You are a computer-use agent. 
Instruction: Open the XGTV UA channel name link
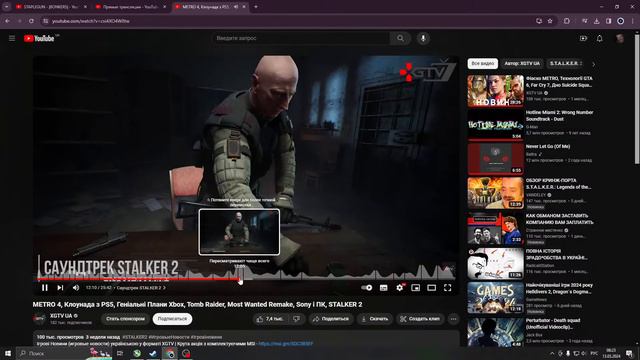point(61,316)
